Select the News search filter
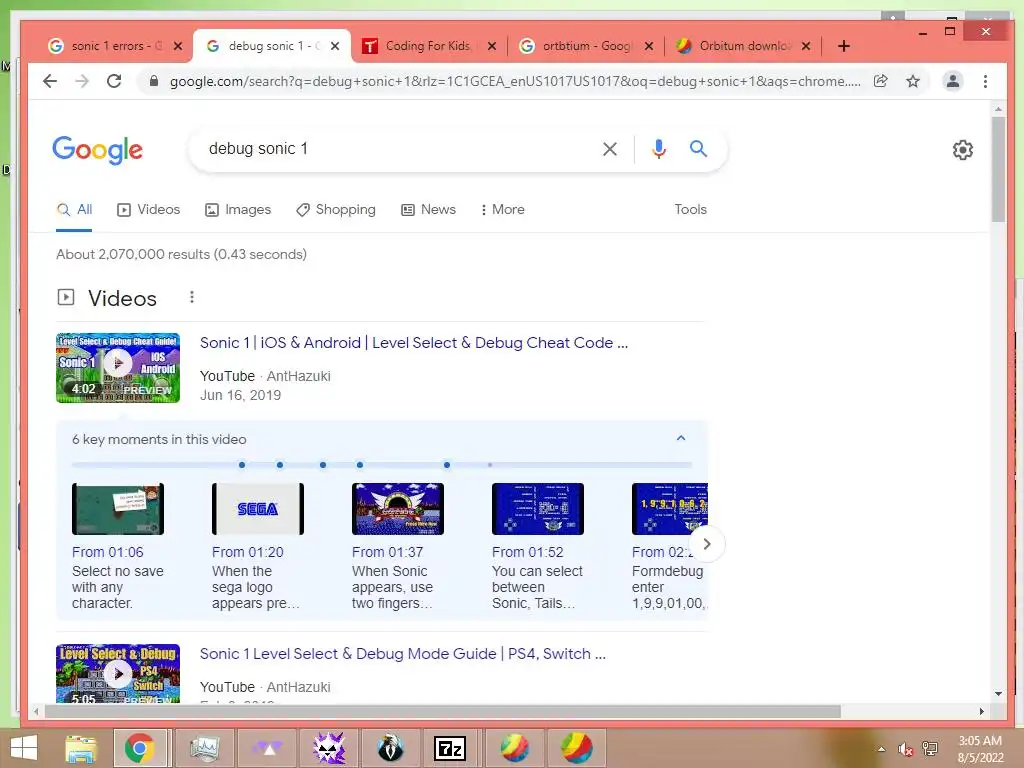The width and height of the screenshot is (1024, 768). click(x=428, y=210)
